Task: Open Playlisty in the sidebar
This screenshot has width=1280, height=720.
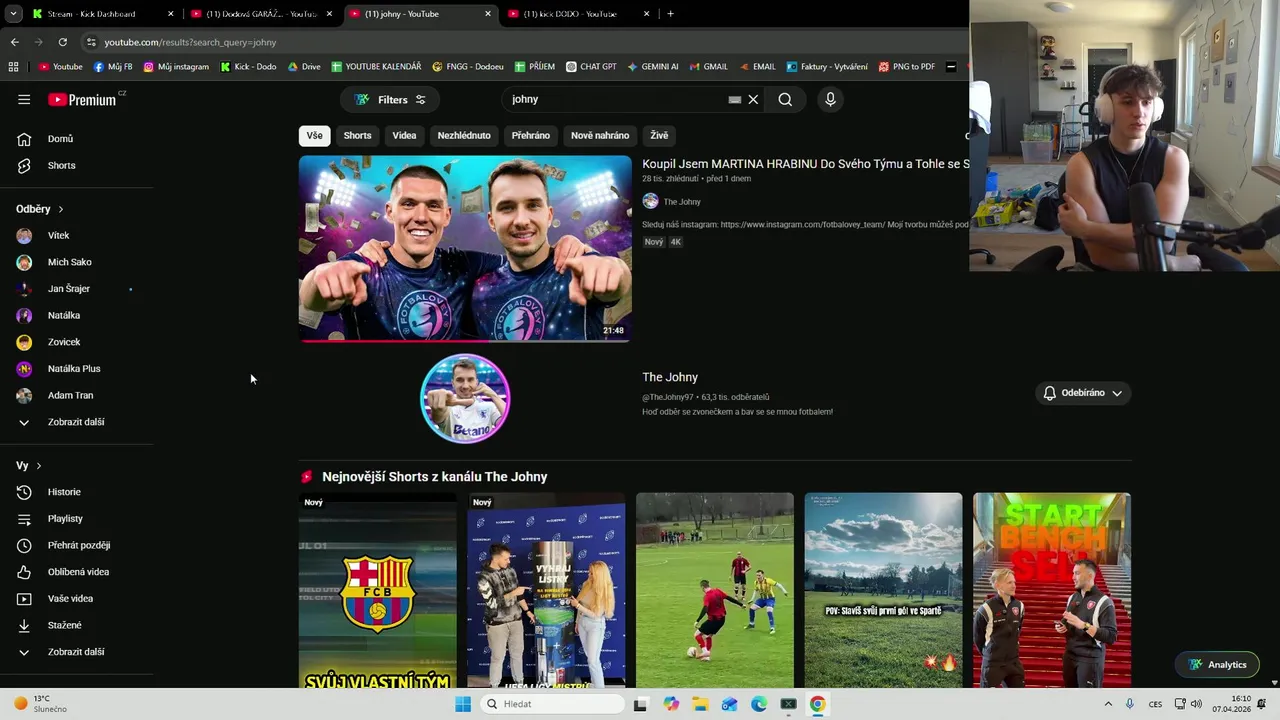Action: pos(65,518)
